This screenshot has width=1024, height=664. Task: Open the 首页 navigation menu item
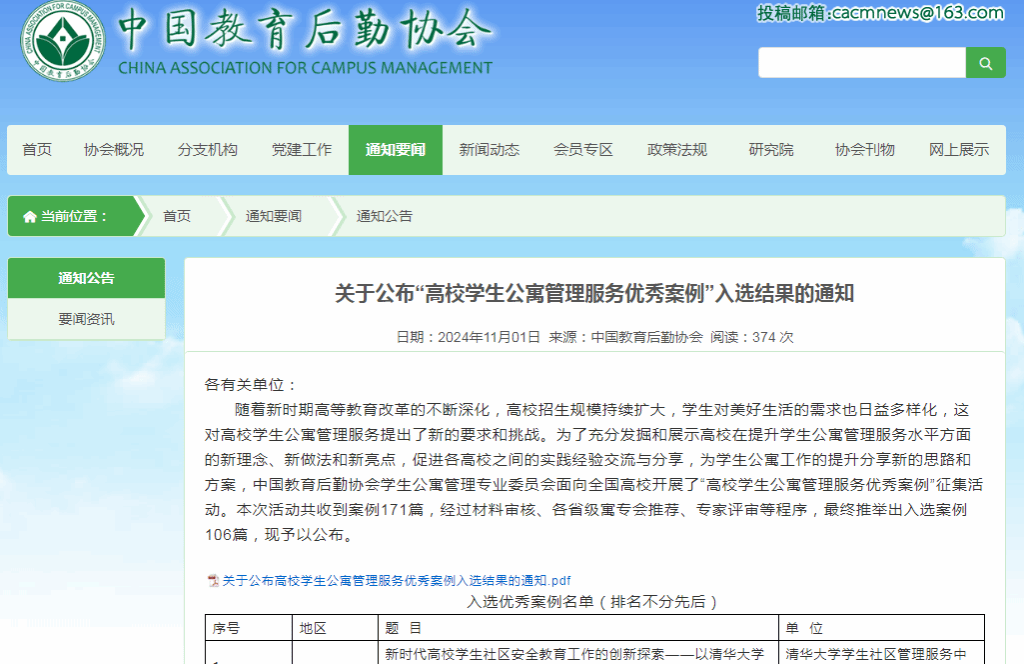pos(37,150)
